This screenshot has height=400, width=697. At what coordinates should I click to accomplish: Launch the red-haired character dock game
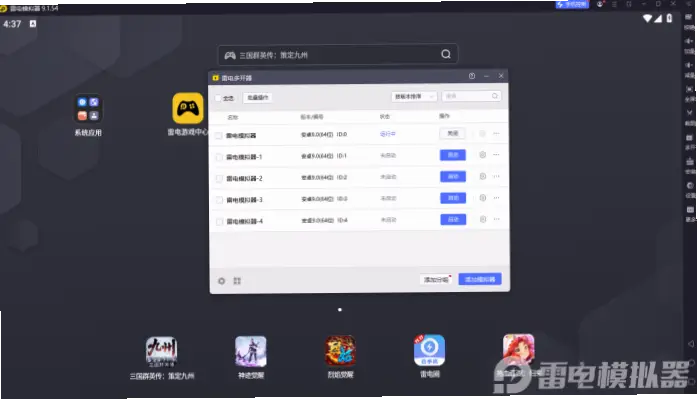(519, 350)
